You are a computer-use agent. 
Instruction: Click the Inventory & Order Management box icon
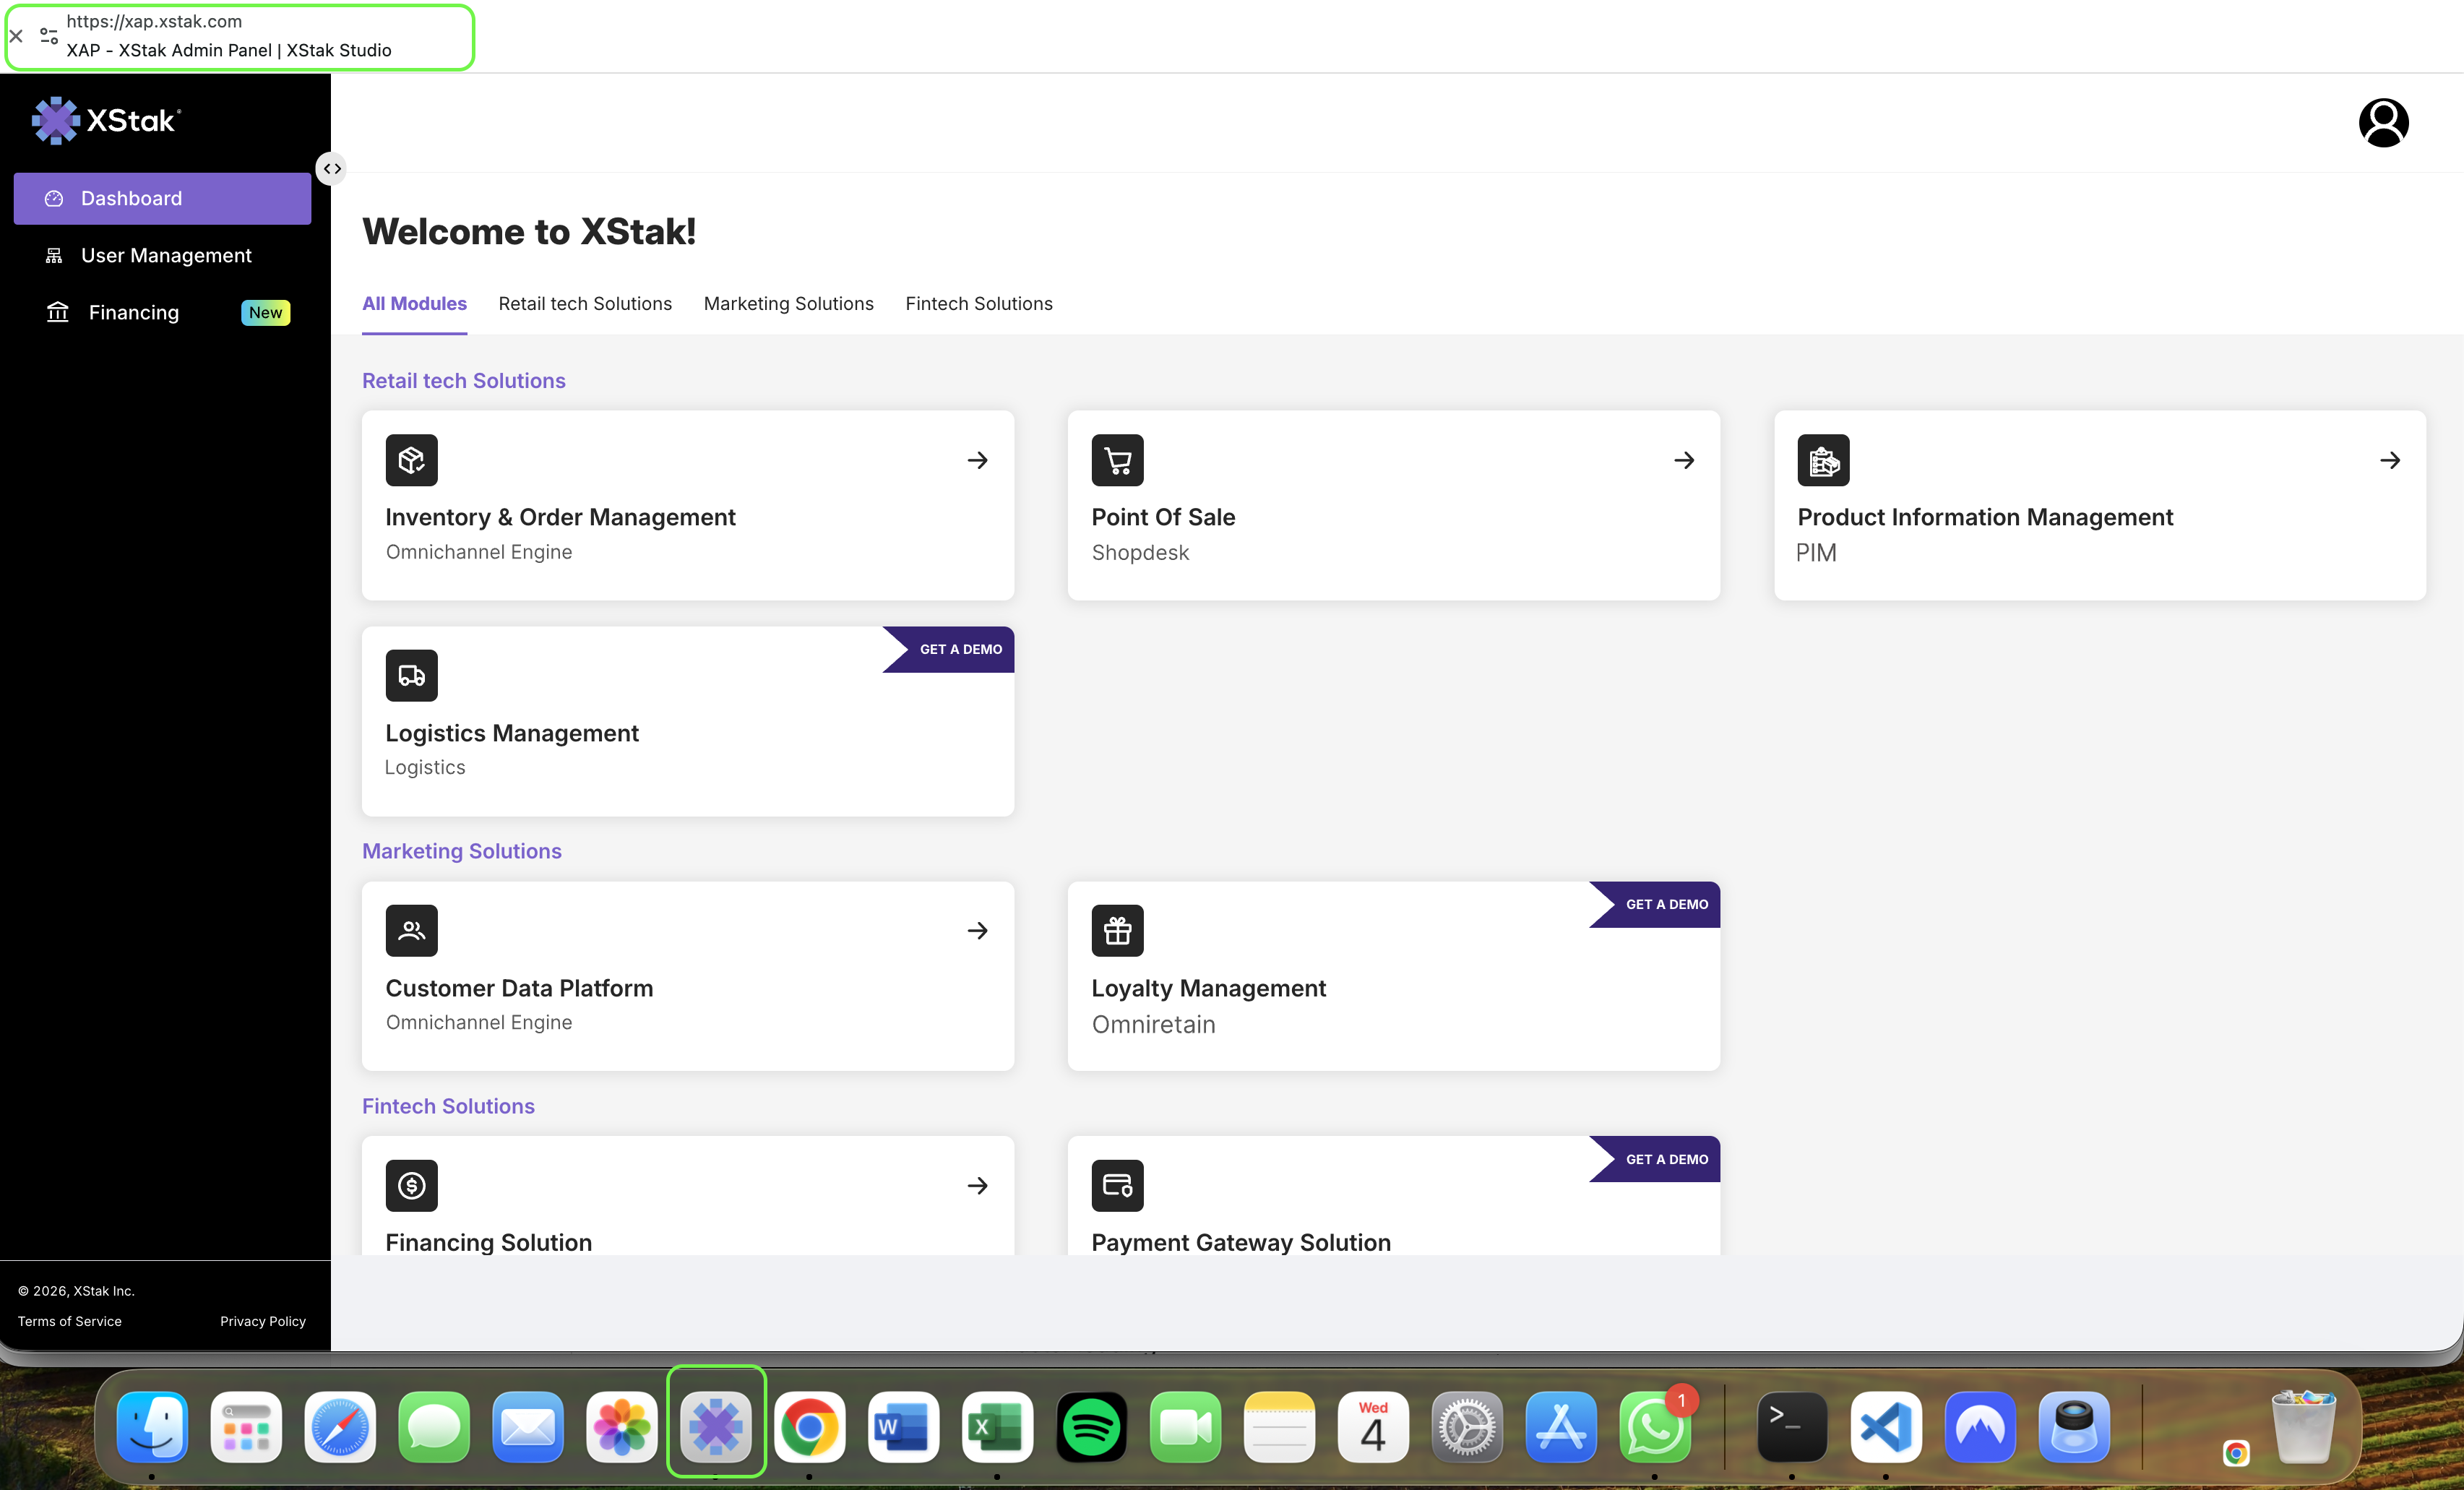click(411, 460)
